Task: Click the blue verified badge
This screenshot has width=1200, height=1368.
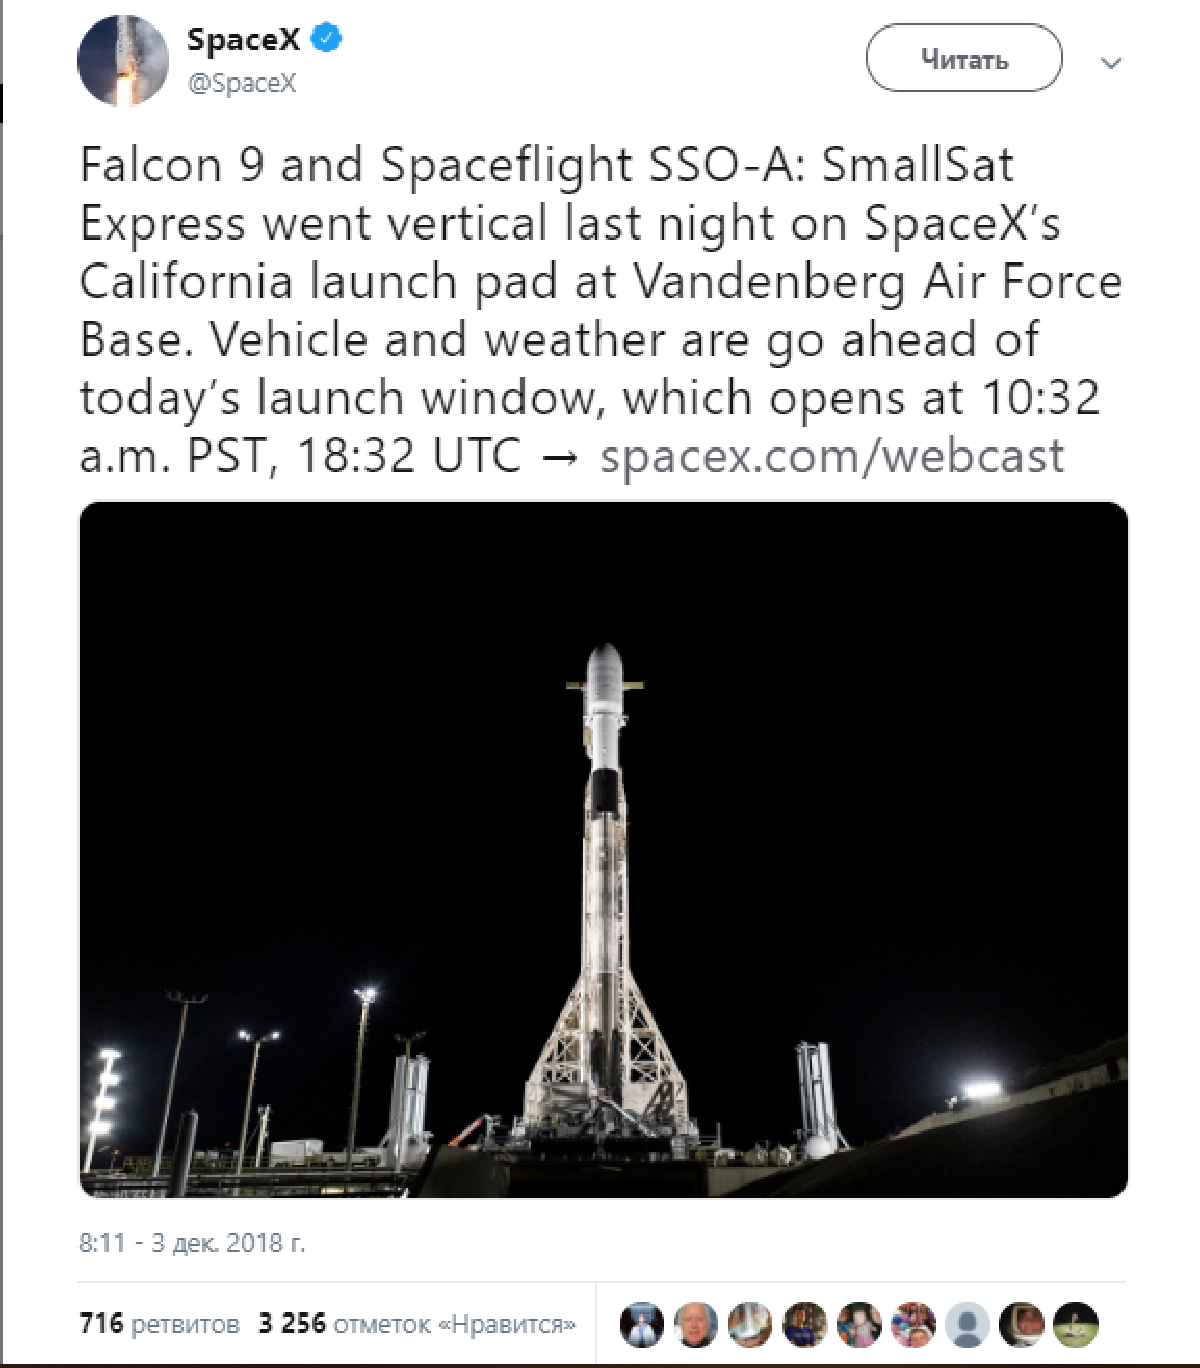Action: click(327, 39)
